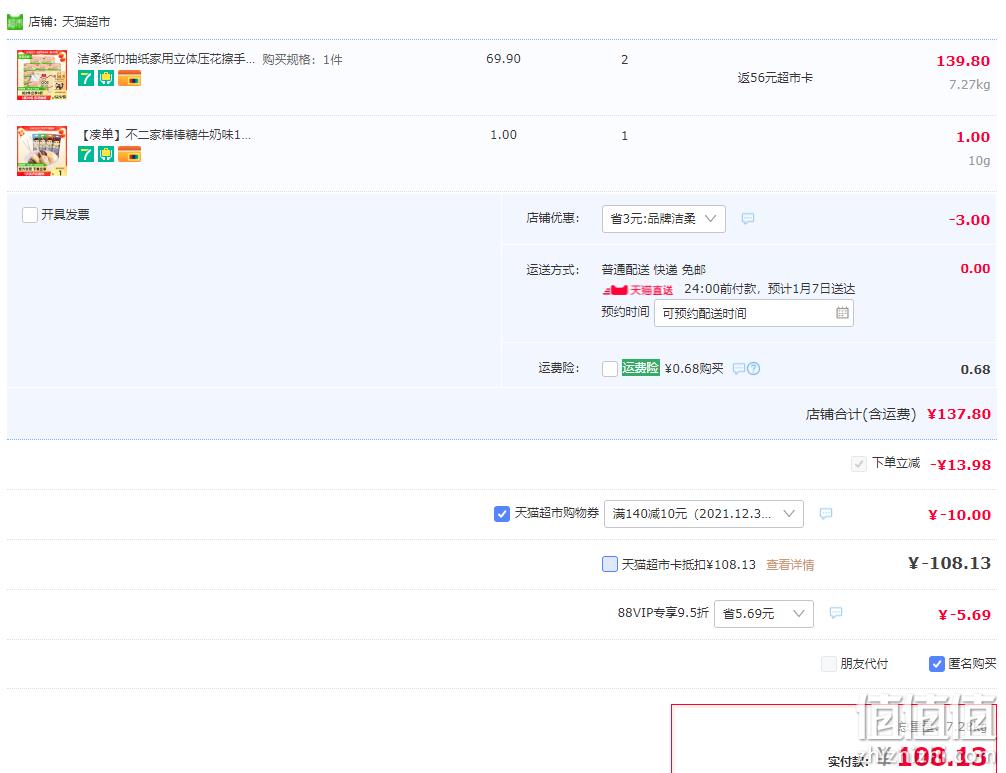Open the 店铺优惠 省3元:品牌洁柔 dropdown
1006x773 pixels.
[x=663, y=219]
